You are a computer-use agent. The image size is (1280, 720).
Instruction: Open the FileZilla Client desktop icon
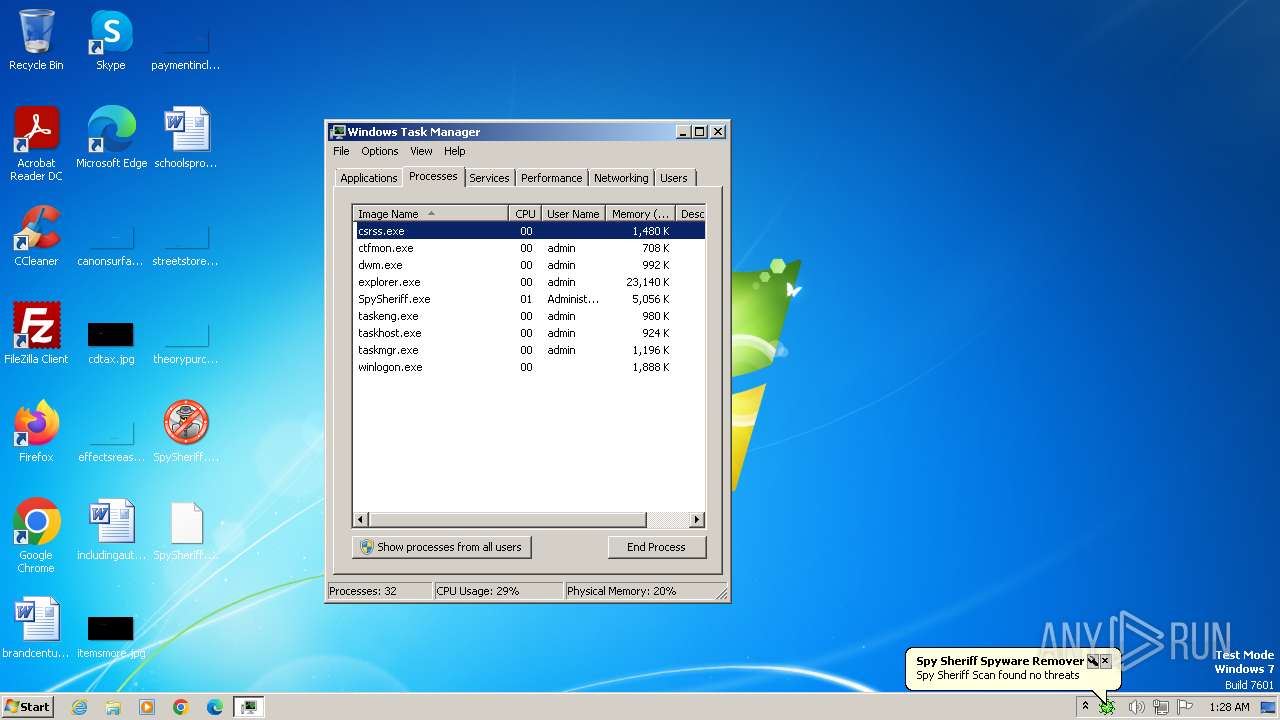[36, 334]
